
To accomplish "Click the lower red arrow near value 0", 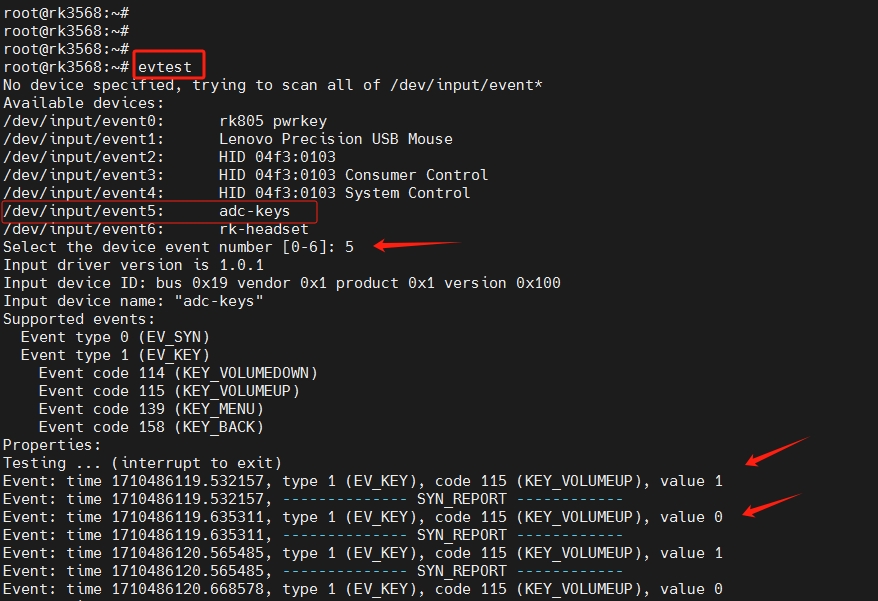I will 772,505.
